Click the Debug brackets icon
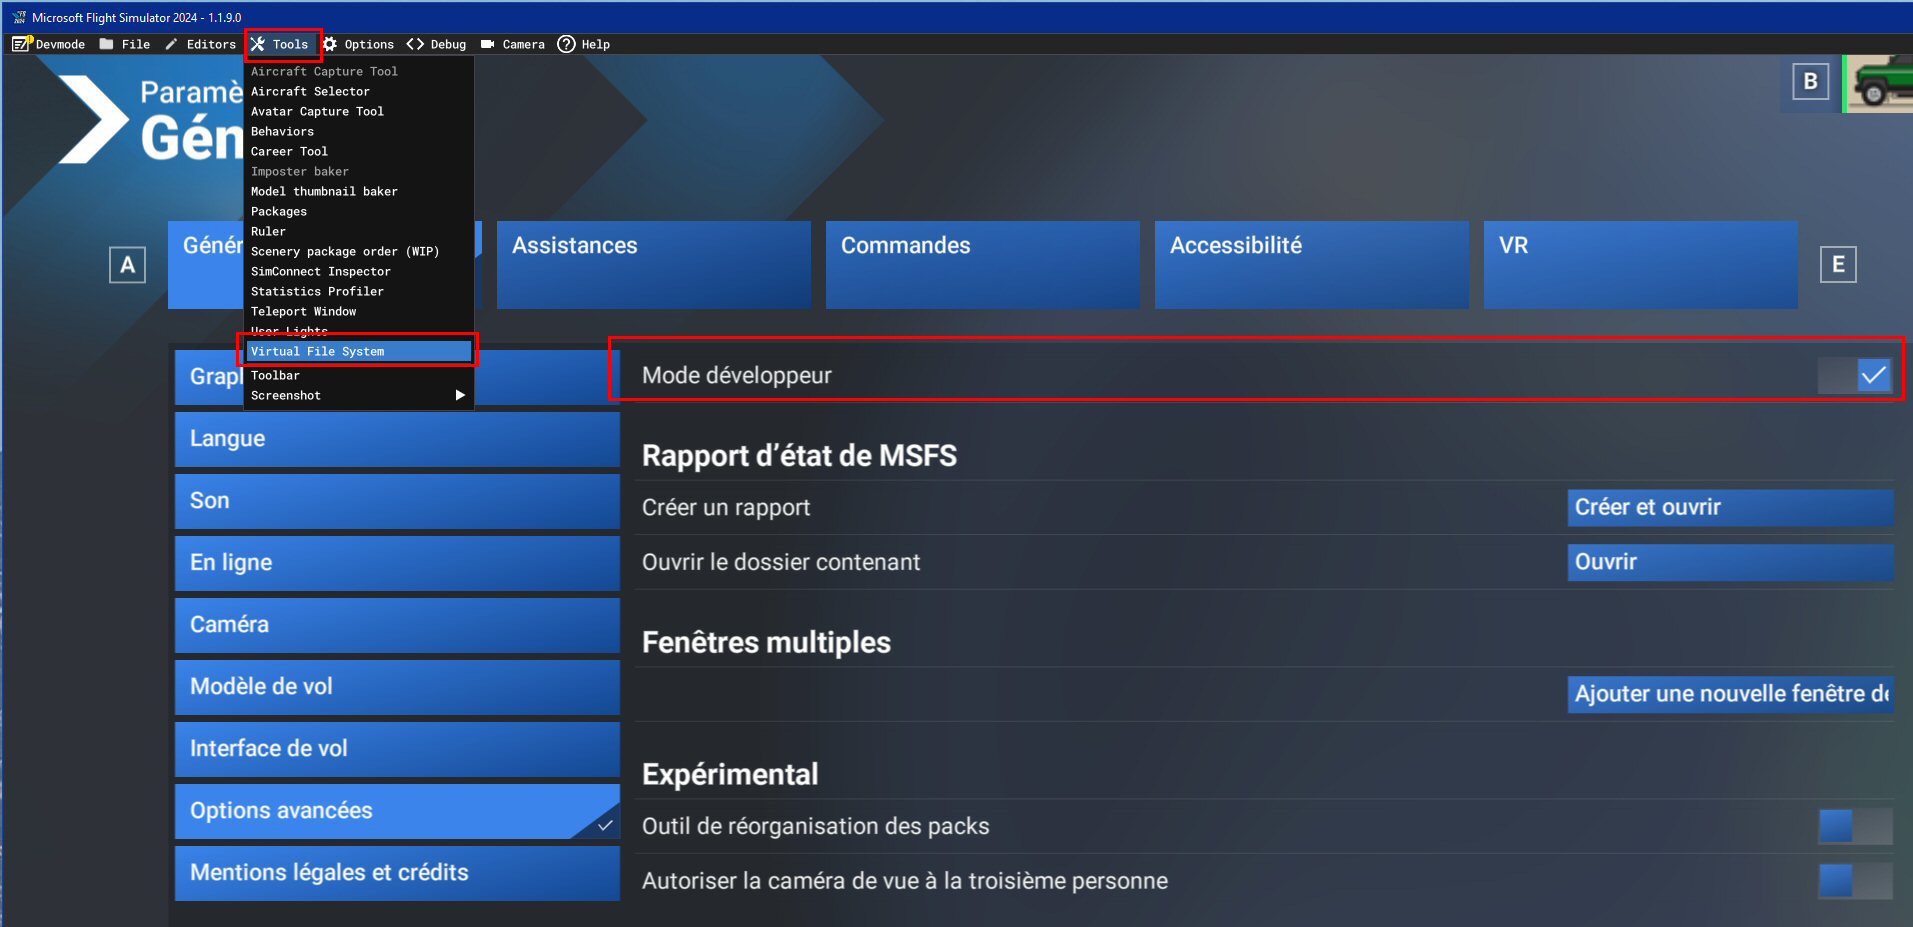Screen dimensions: 1913x927 coord(415,44)
